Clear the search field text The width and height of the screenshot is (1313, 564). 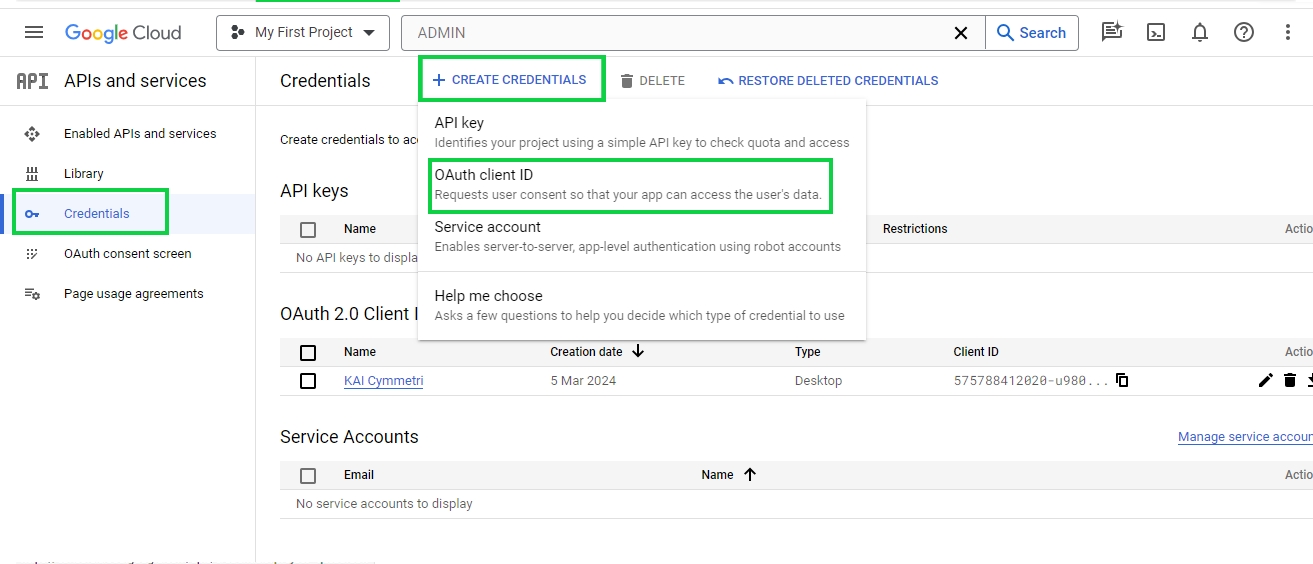960,33
